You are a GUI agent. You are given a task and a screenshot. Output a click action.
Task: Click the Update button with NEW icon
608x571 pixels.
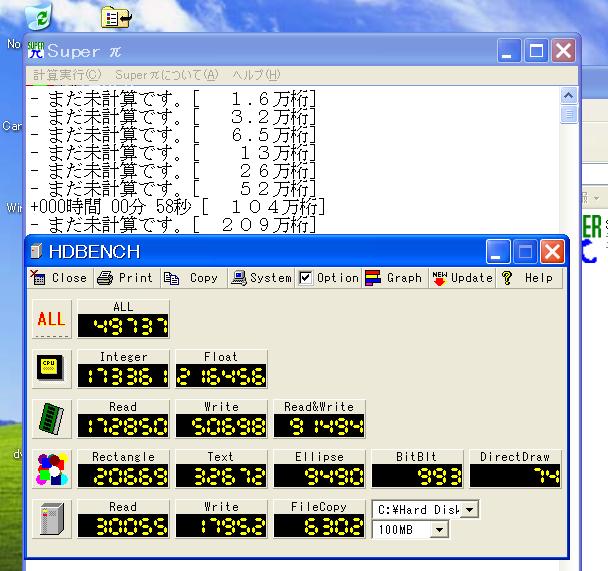[x=462, y=278]
